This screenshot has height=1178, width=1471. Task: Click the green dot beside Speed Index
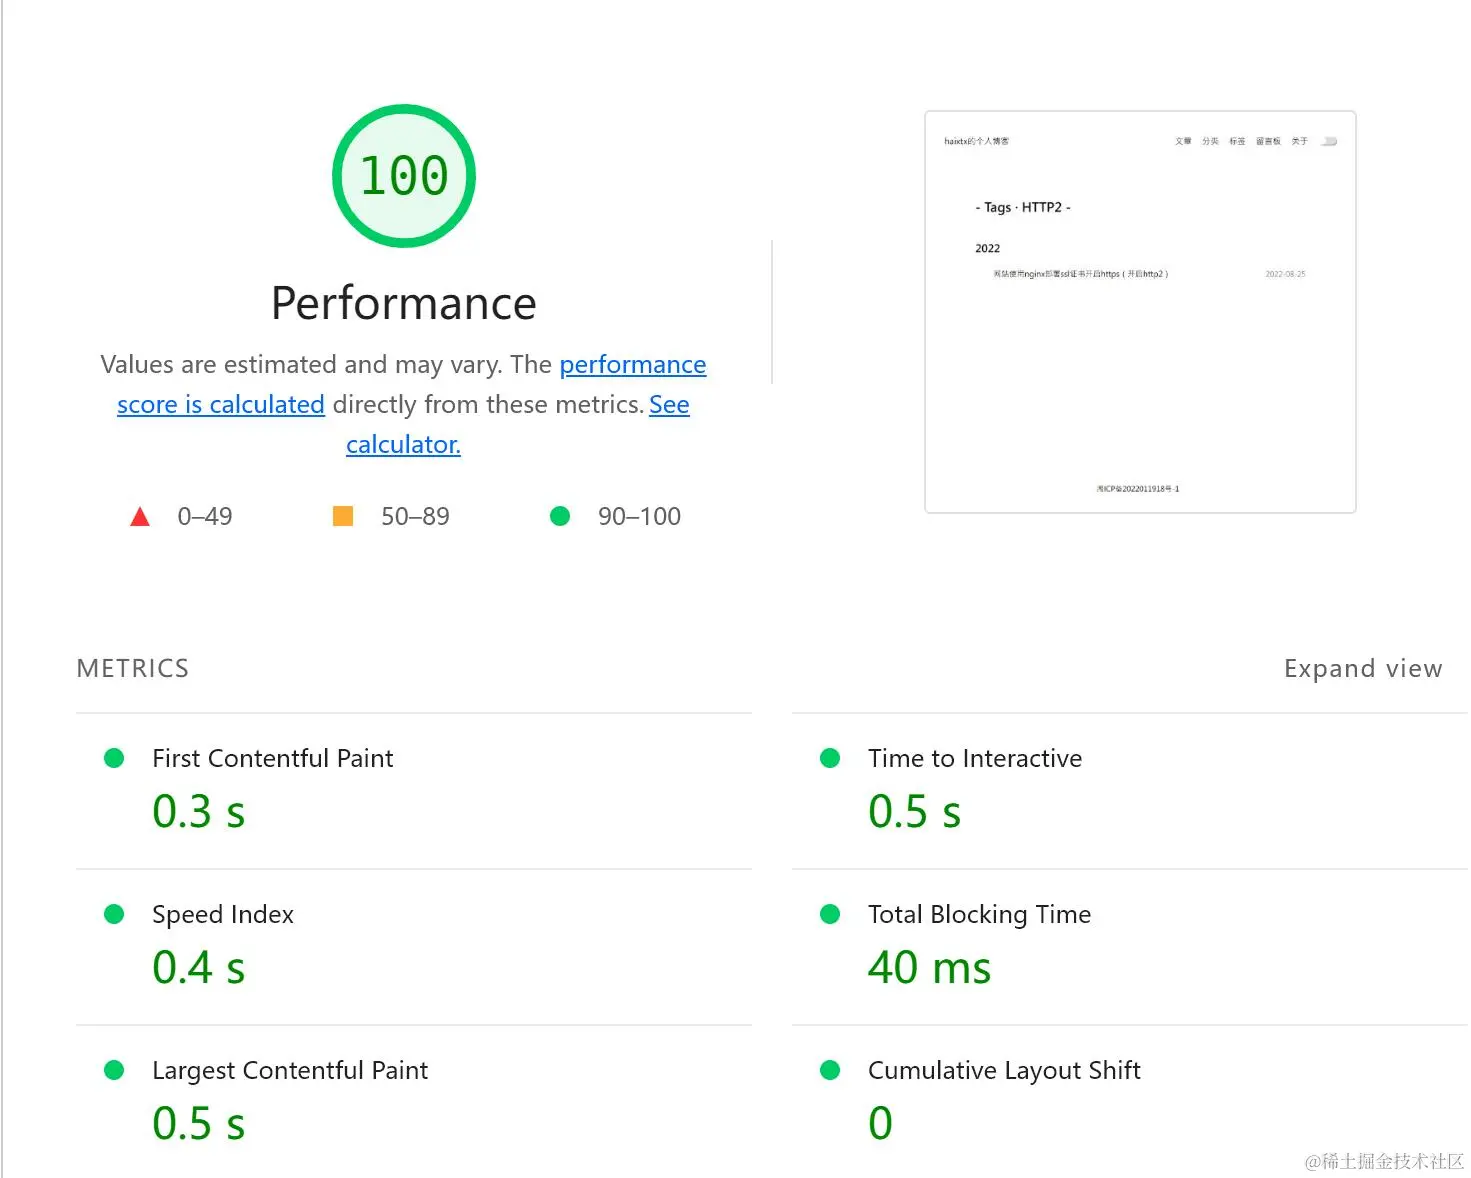(114, 914)
